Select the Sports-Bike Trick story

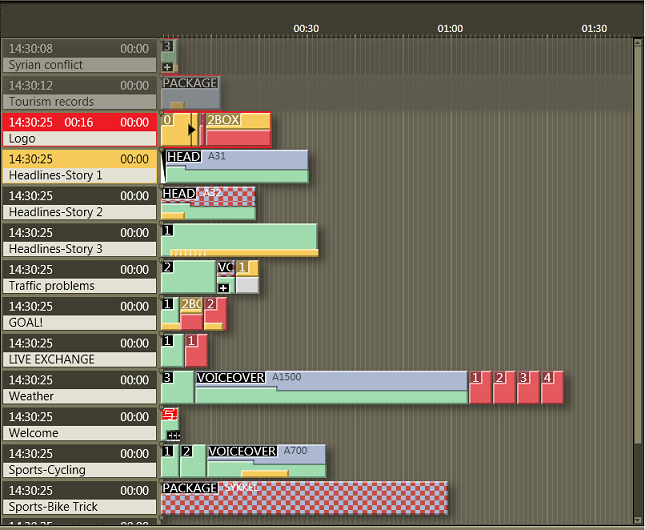tap(79, 498)
